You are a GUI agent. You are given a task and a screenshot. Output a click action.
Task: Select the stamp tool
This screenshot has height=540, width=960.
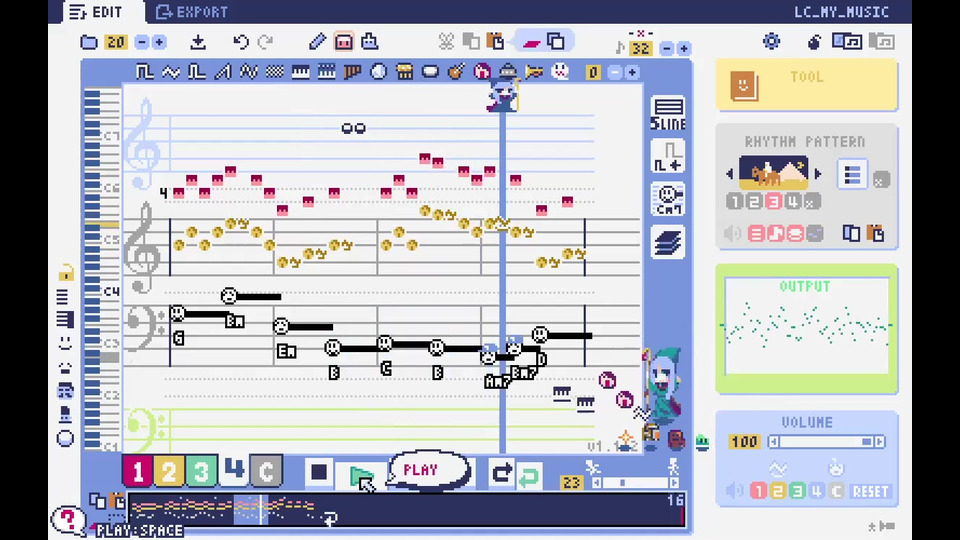click(x=370, y=42)
